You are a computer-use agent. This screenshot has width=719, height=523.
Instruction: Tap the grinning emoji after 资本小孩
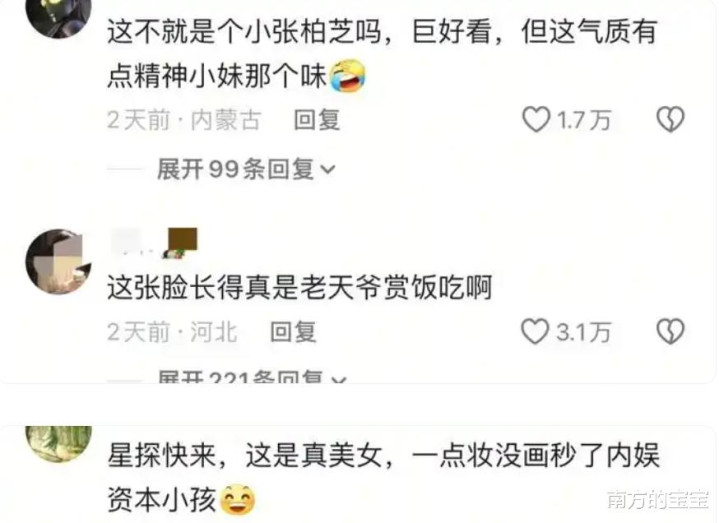(x=238, y=499)
